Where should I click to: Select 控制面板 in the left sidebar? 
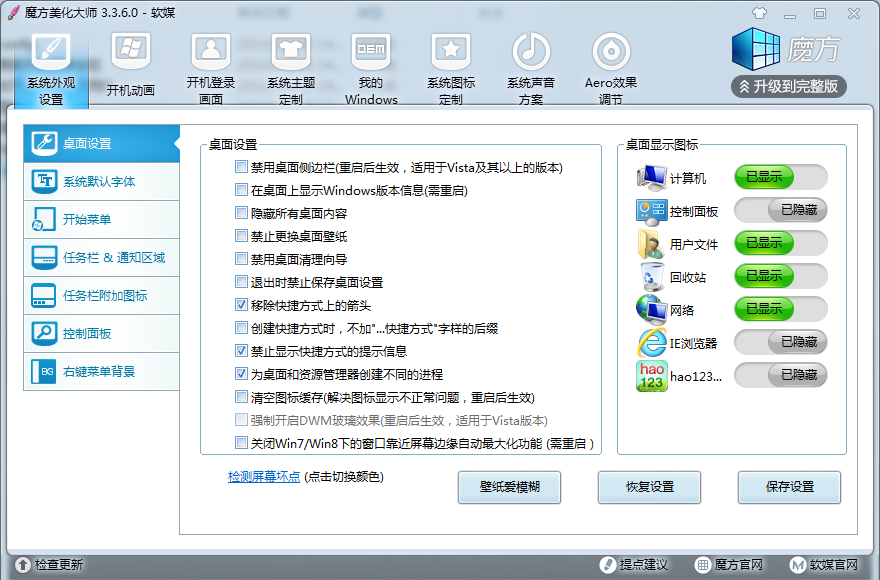pyautogui.click(x=102, y=334)
